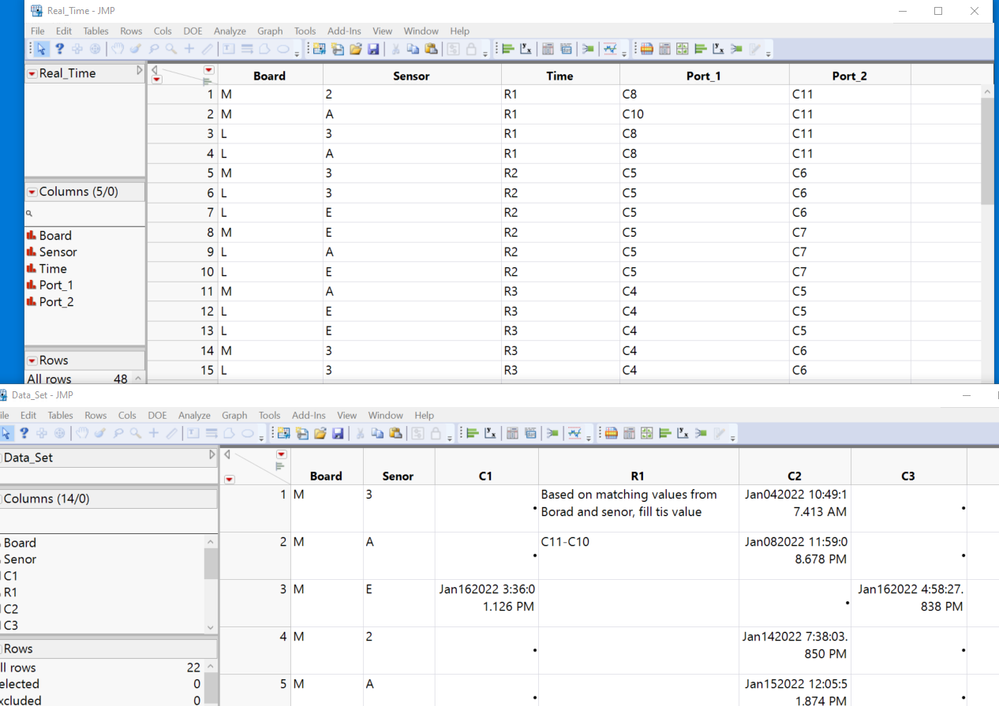Collapse the Real_Time table panel with the gray triangle
Screen dimensions: 999x706
[139, 72]
